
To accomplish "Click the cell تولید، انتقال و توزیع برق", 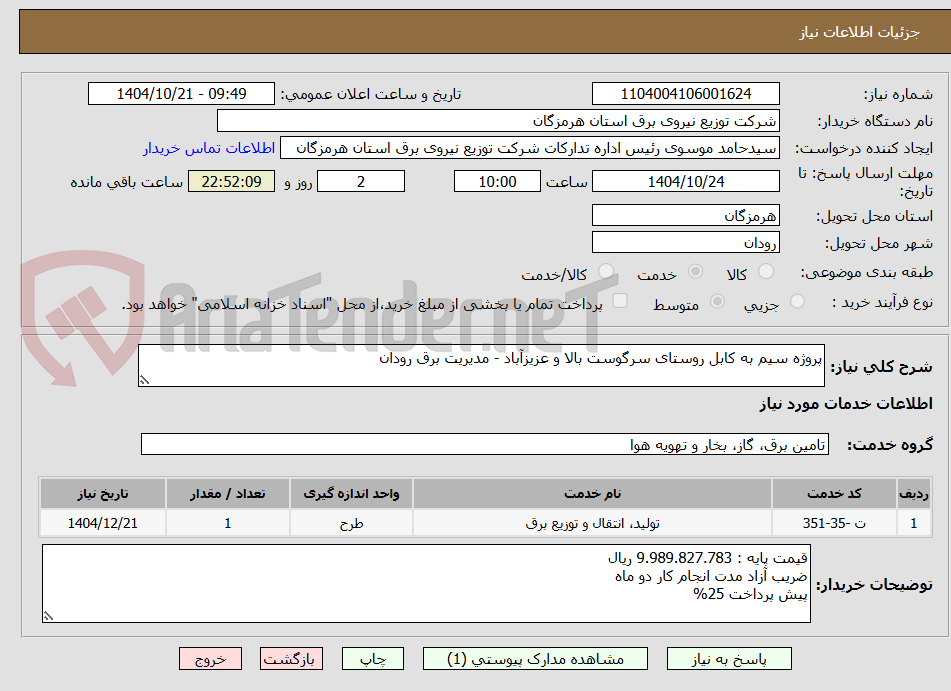I will pyautogui.click(x=592, y=523).
